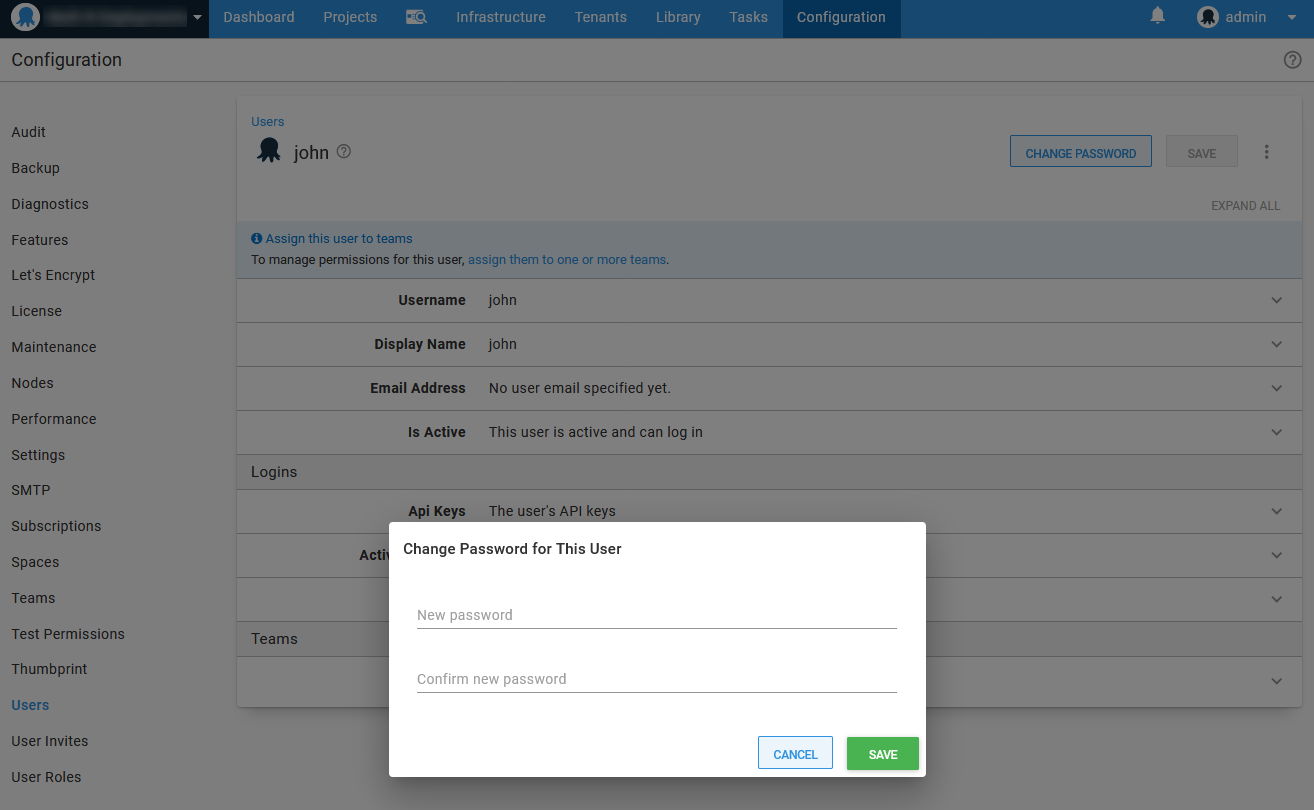Click the Octopus logo in top-left corner
The height and width of the screenshot is (810, 1314).
coord(25,18)
